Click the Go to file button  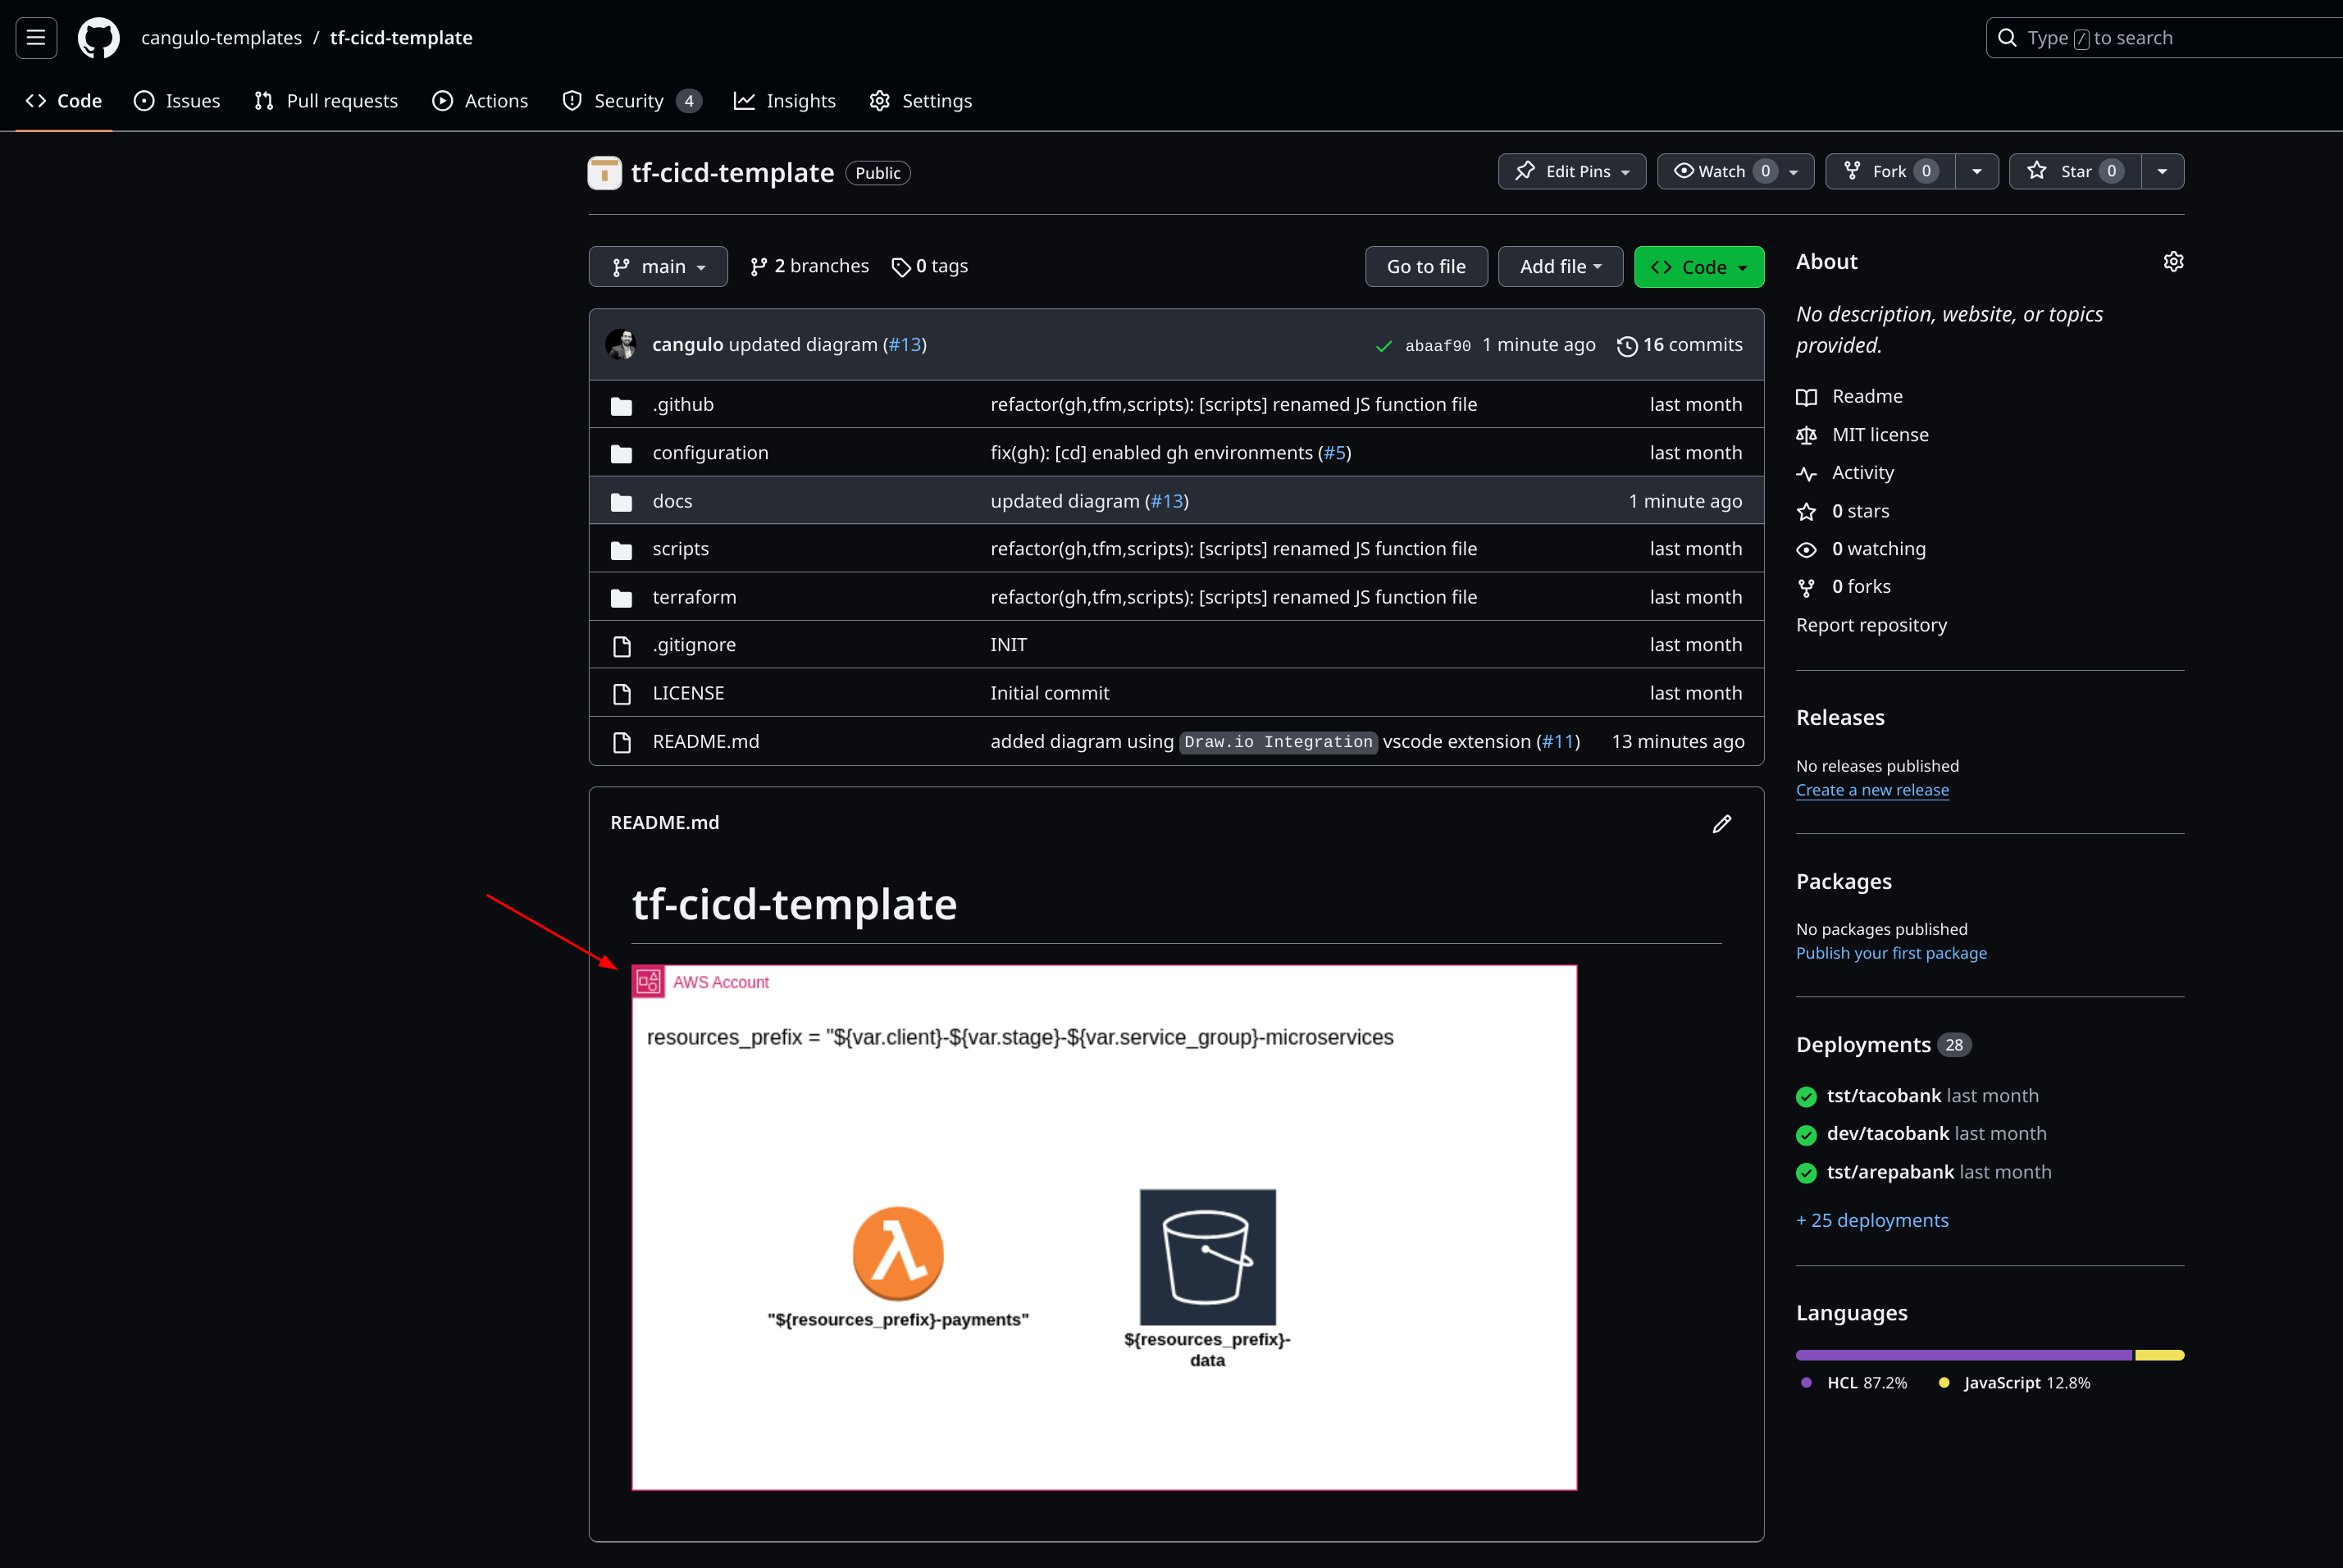click(x=1425, y=267)
